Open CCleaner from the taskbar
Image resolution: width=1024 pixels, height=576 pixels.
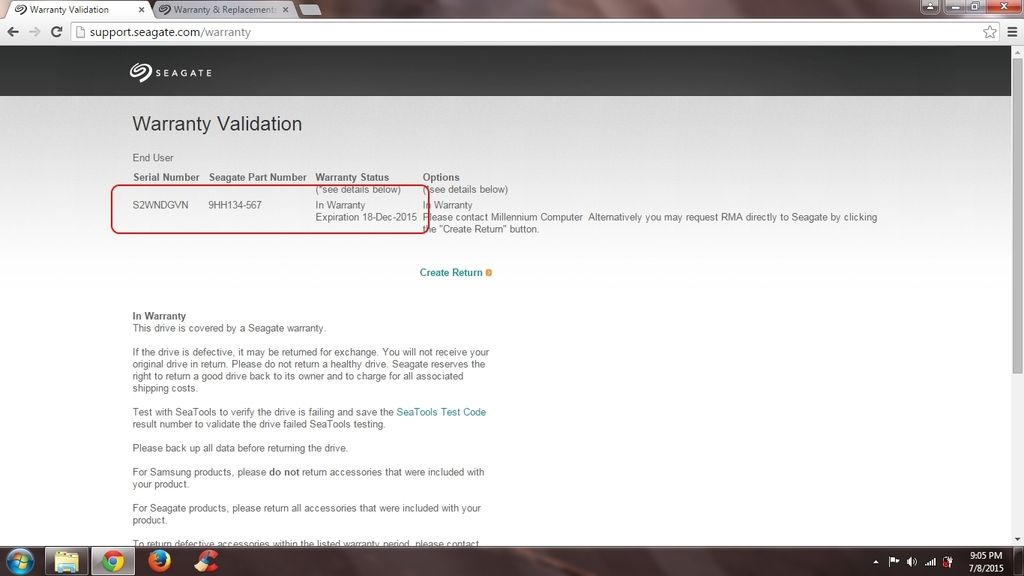pyautogui.click(x=206, y=561)
